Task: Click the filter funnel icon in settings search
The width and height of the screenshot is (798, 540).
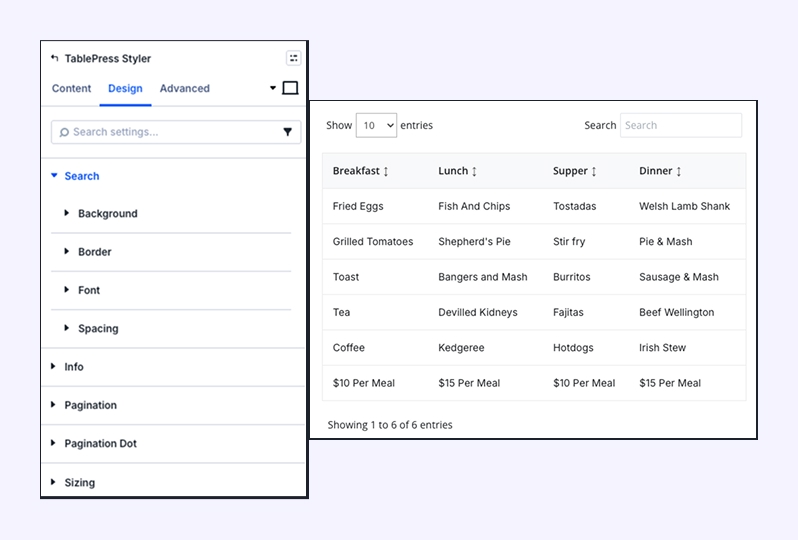Action: point(288,132)
